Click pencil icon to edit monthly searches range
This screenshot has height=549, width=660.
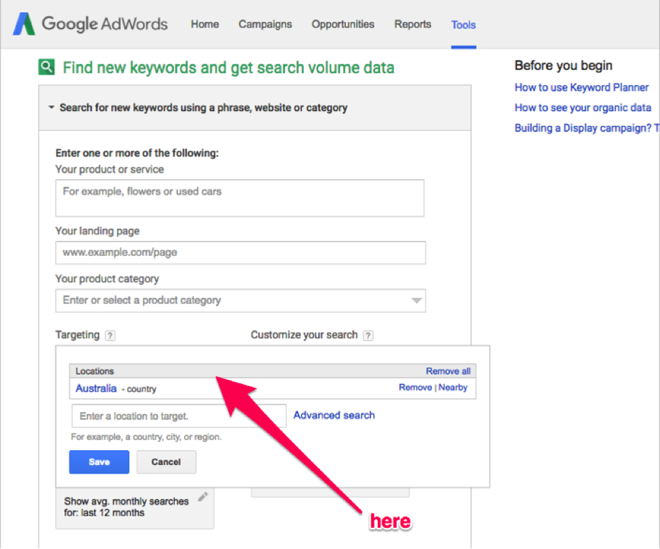(x=203, y=497)
